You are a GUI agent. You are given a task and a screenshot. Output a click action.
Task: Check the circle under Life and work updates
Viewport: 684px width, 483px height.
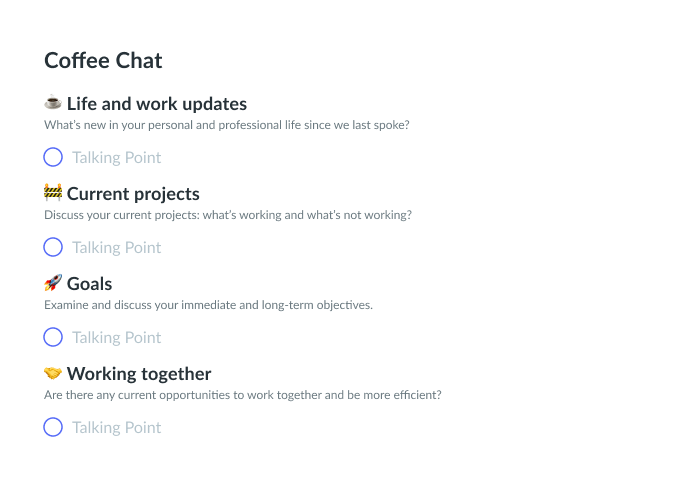(x=53, y=157)
